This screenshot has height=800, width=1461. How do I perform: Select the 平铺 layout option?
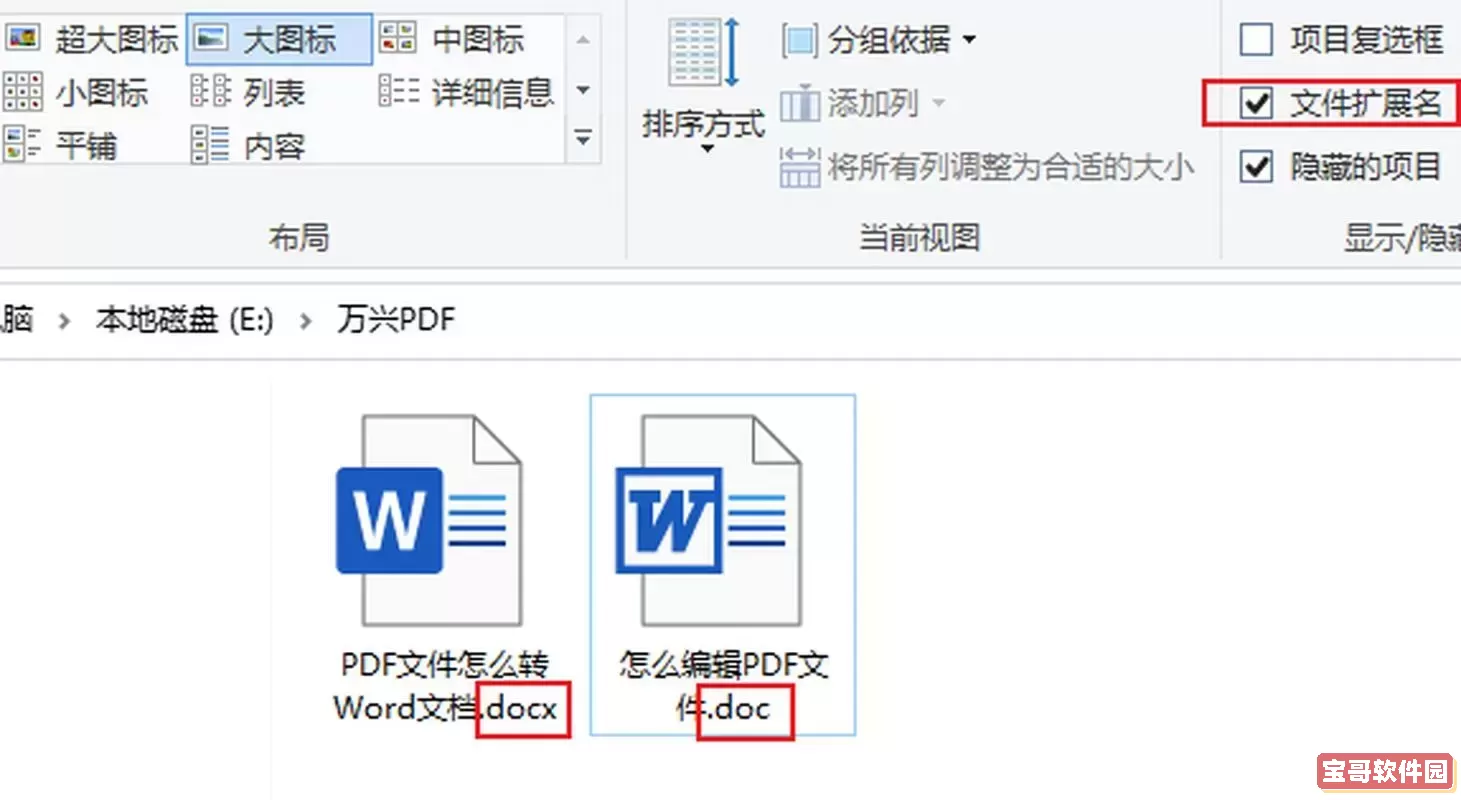[x=62, y=146]
